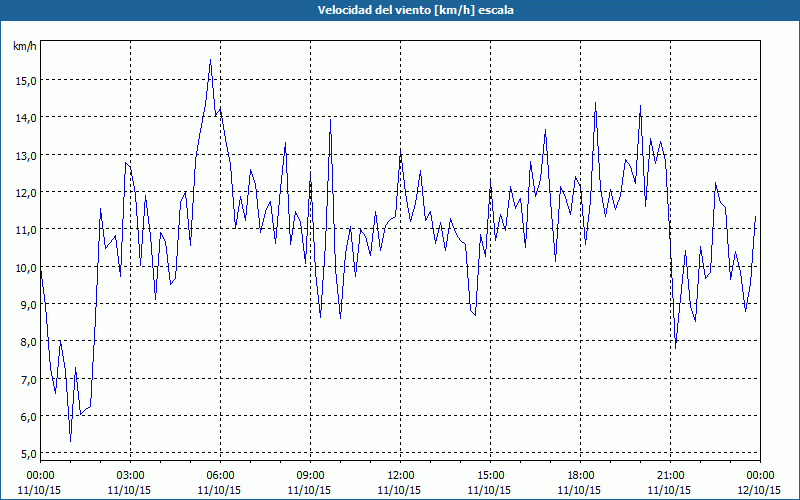This screenshot has height=500, width=800.
Task: Click the km/h unit label
Action: tap(25, 46)
